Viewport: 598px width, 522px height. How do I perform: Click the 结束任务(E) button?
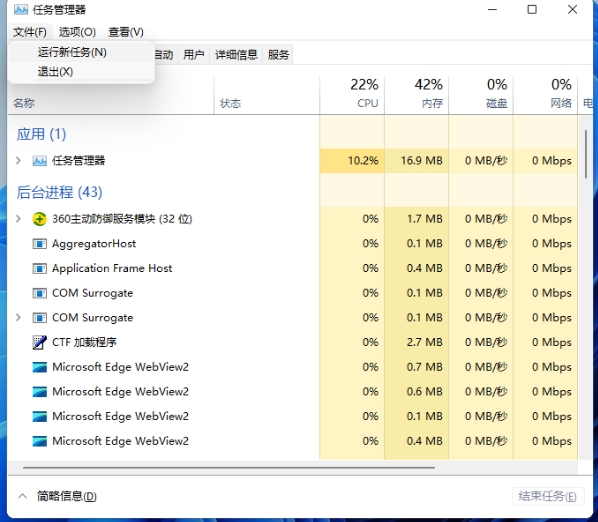tap(548, 496)
